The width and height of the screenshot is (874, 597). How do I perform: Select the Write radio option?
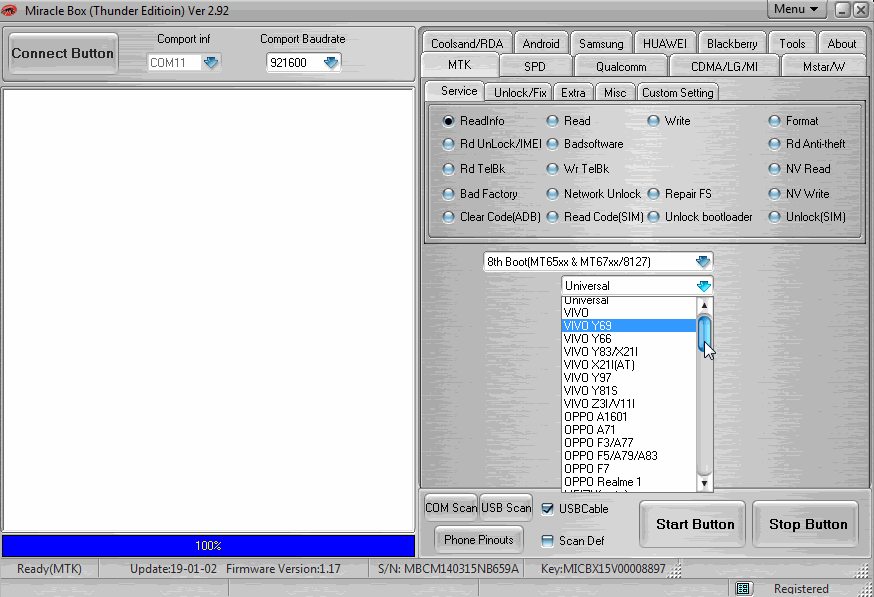tap(653, 121)
